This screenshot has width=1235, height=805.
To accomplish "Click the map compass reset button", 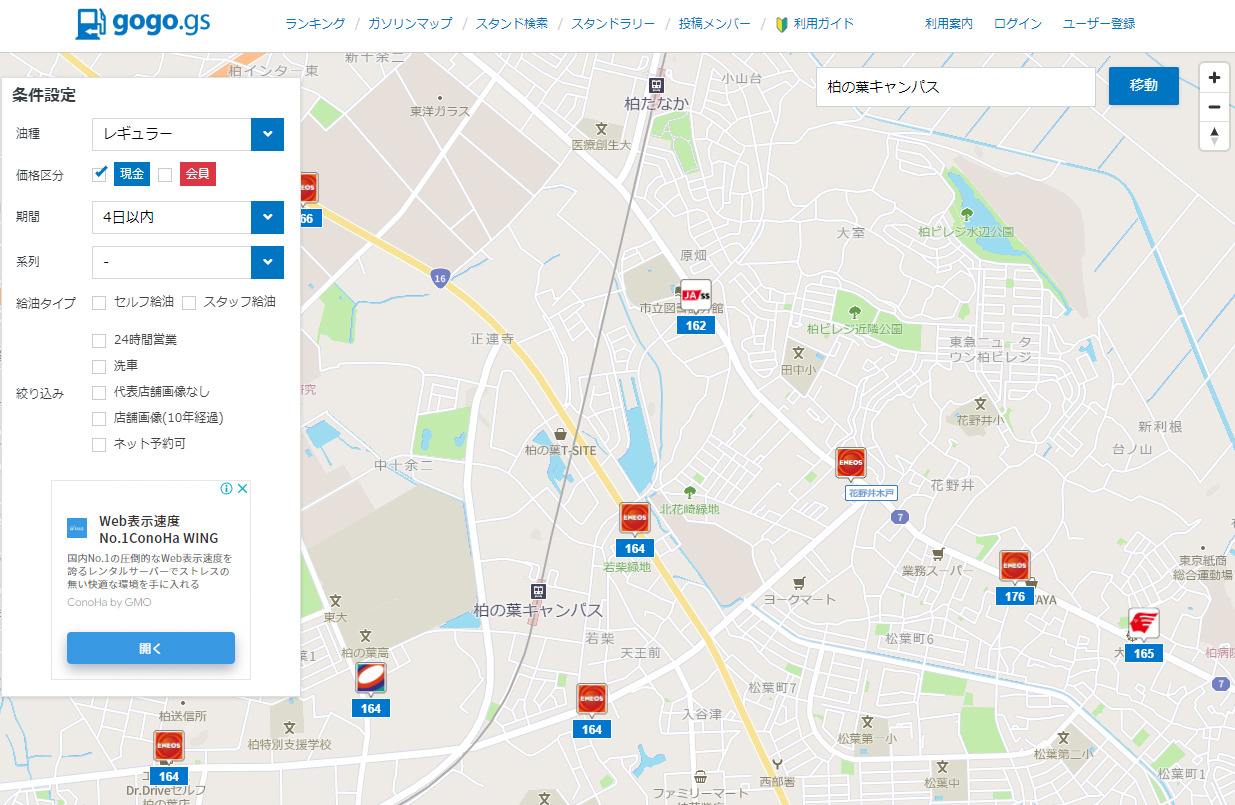I will tap(1214, 136).
